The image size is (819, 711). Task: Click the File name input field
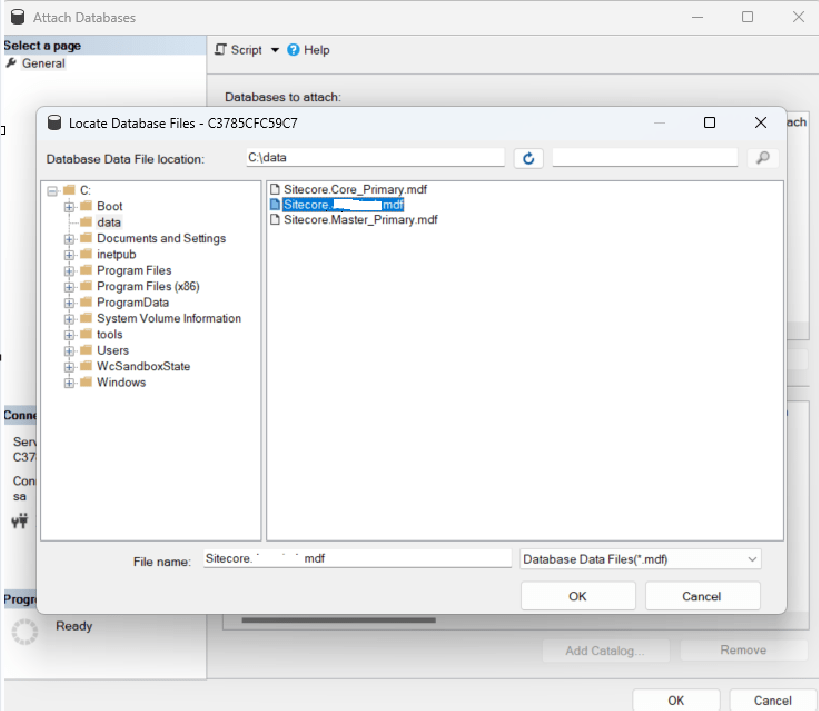coord(356,560)
